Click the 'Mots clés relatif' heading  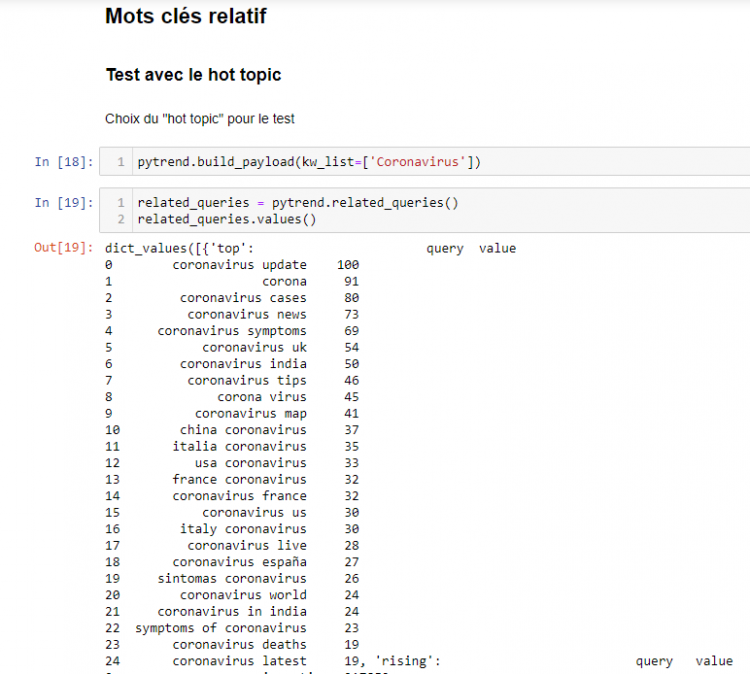[186, 17]
